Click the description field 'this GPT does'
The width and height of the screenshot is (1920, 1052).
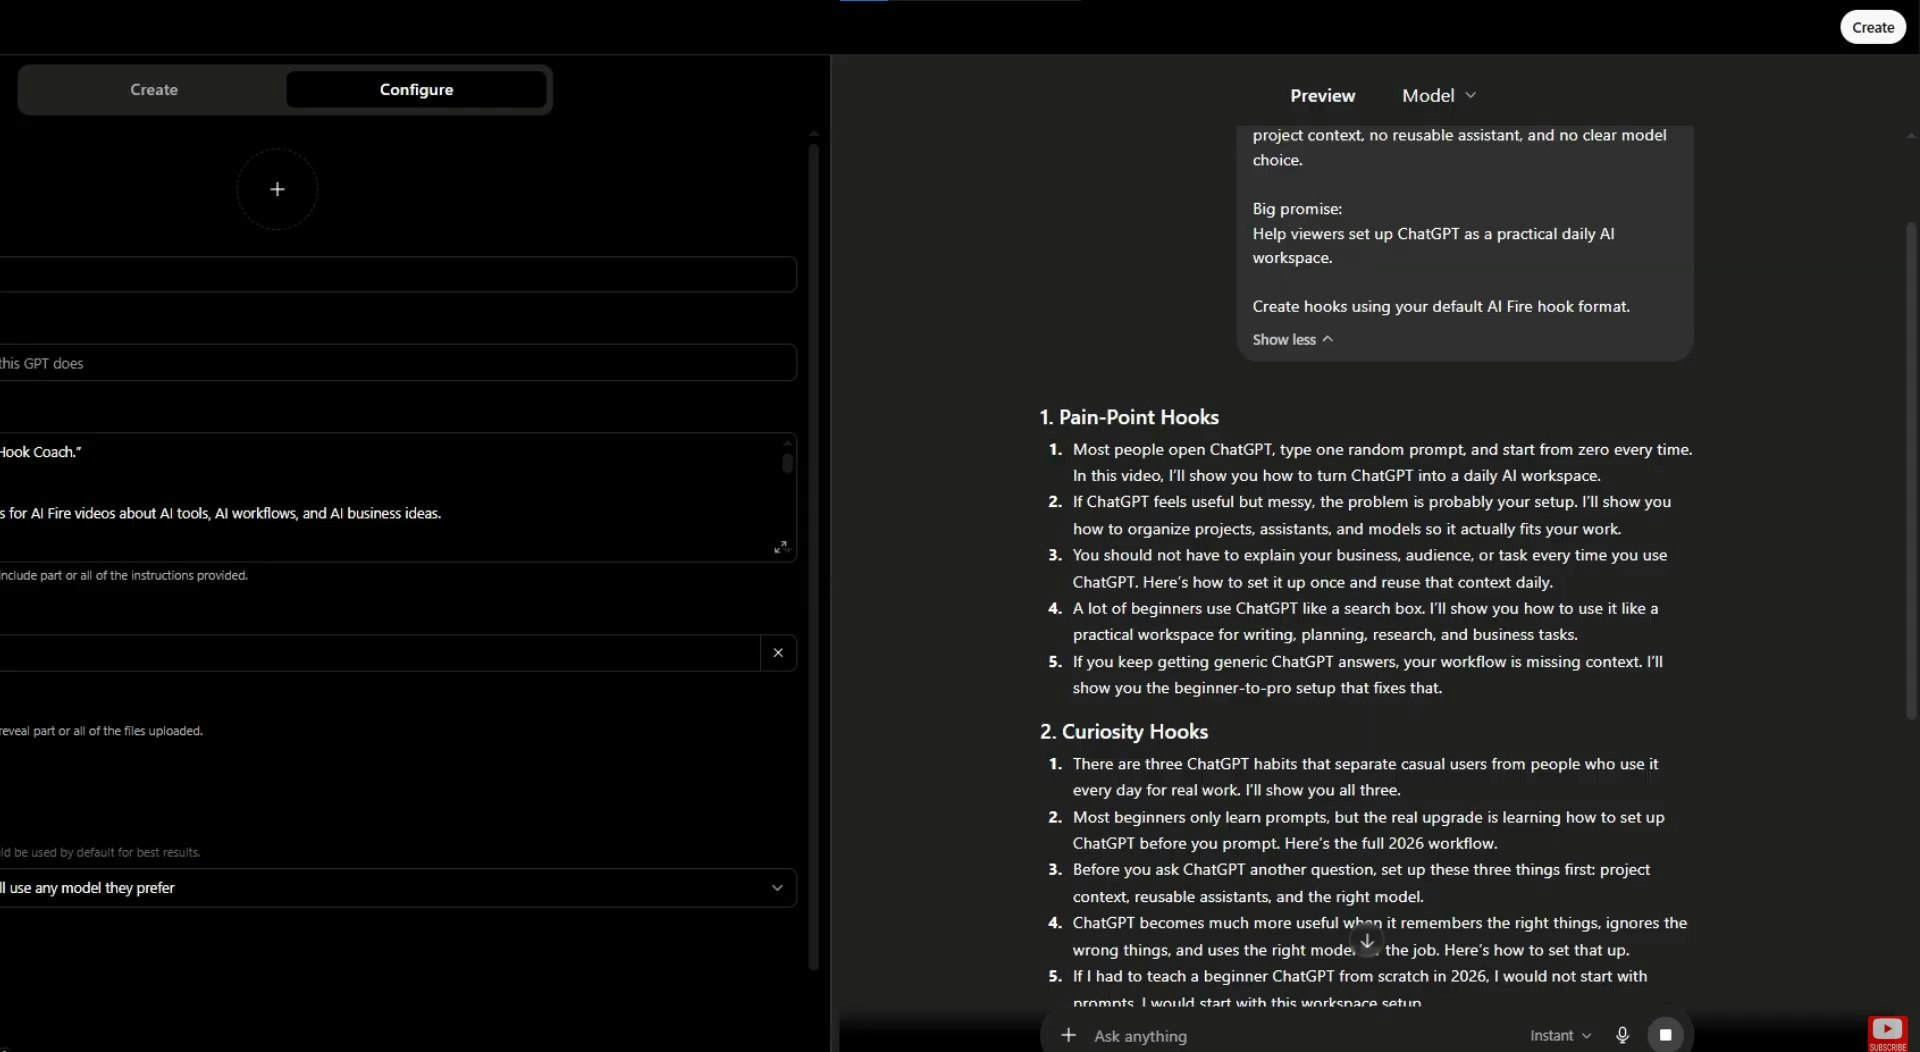pyautogui.click(x=398, y=363)
